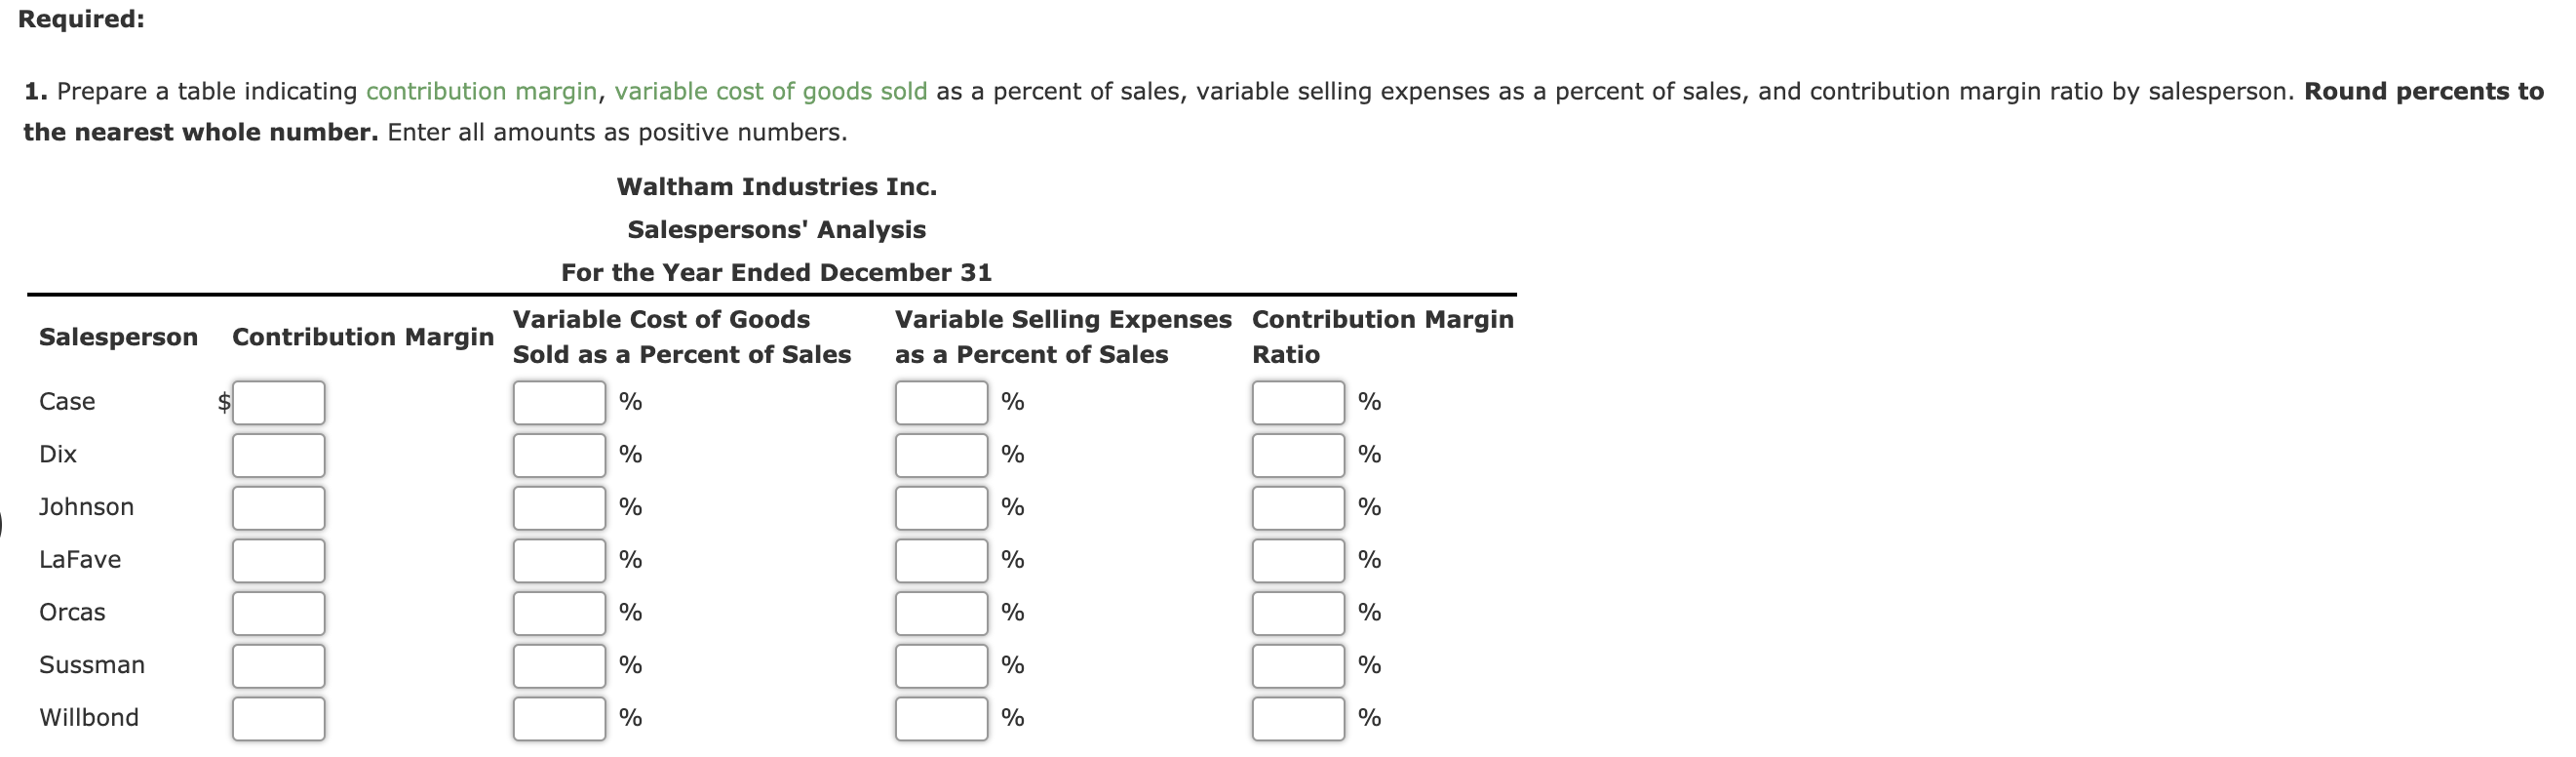
Task: Click Sussman's Contribution Margin Ratio field
Action: [1298, 666]
